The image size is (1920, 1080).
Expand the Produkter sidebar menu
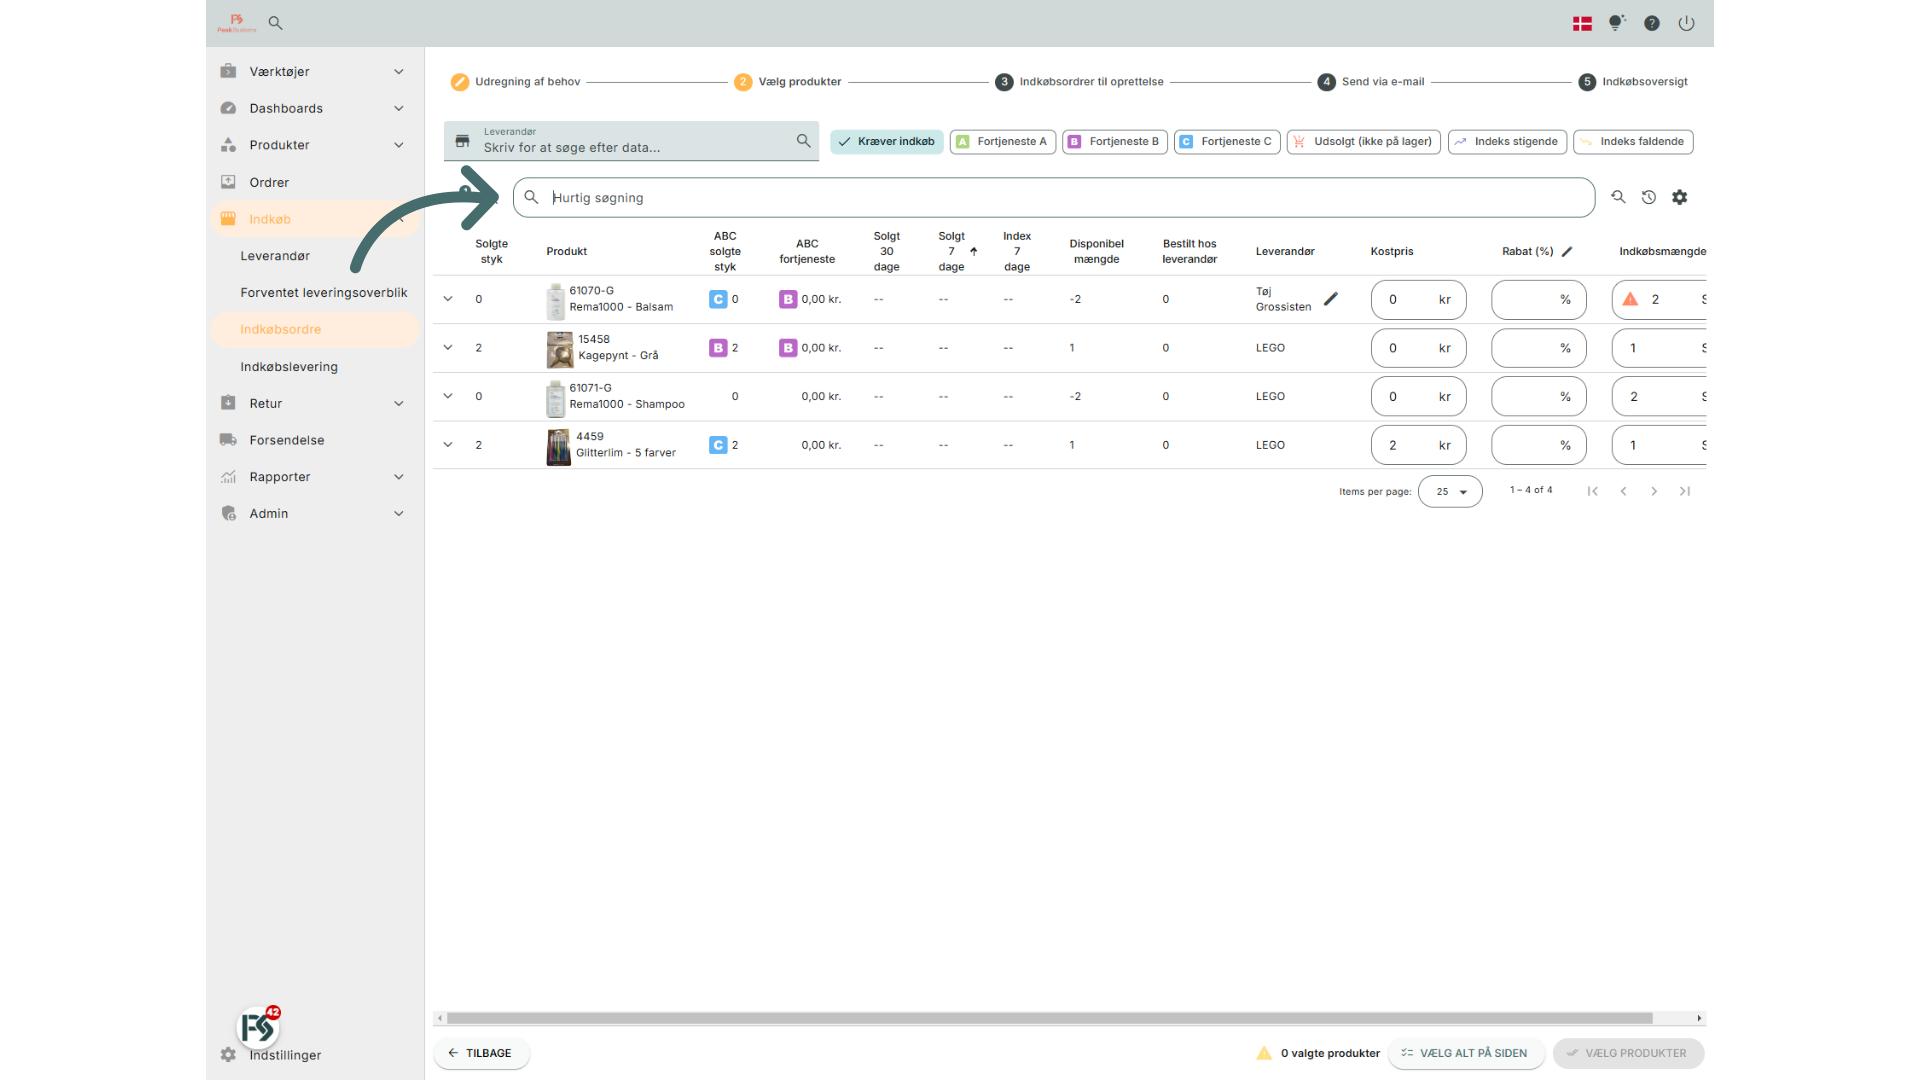[313, 145]
